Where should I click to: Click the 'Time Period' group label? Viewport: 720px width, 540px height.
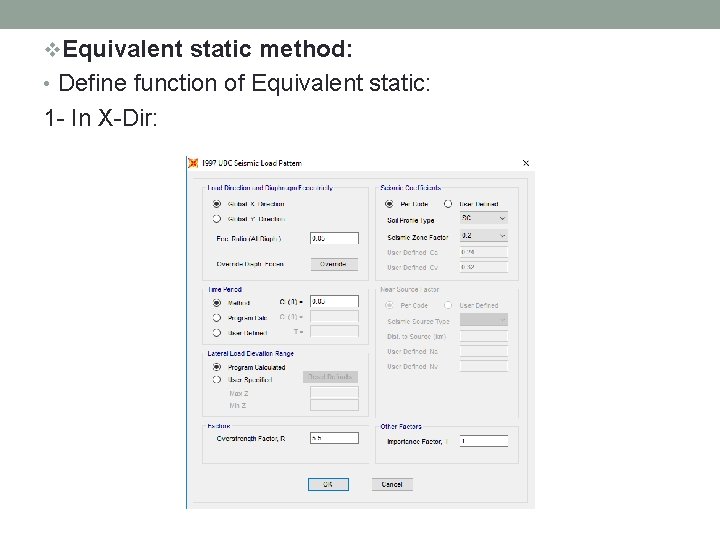225,290
